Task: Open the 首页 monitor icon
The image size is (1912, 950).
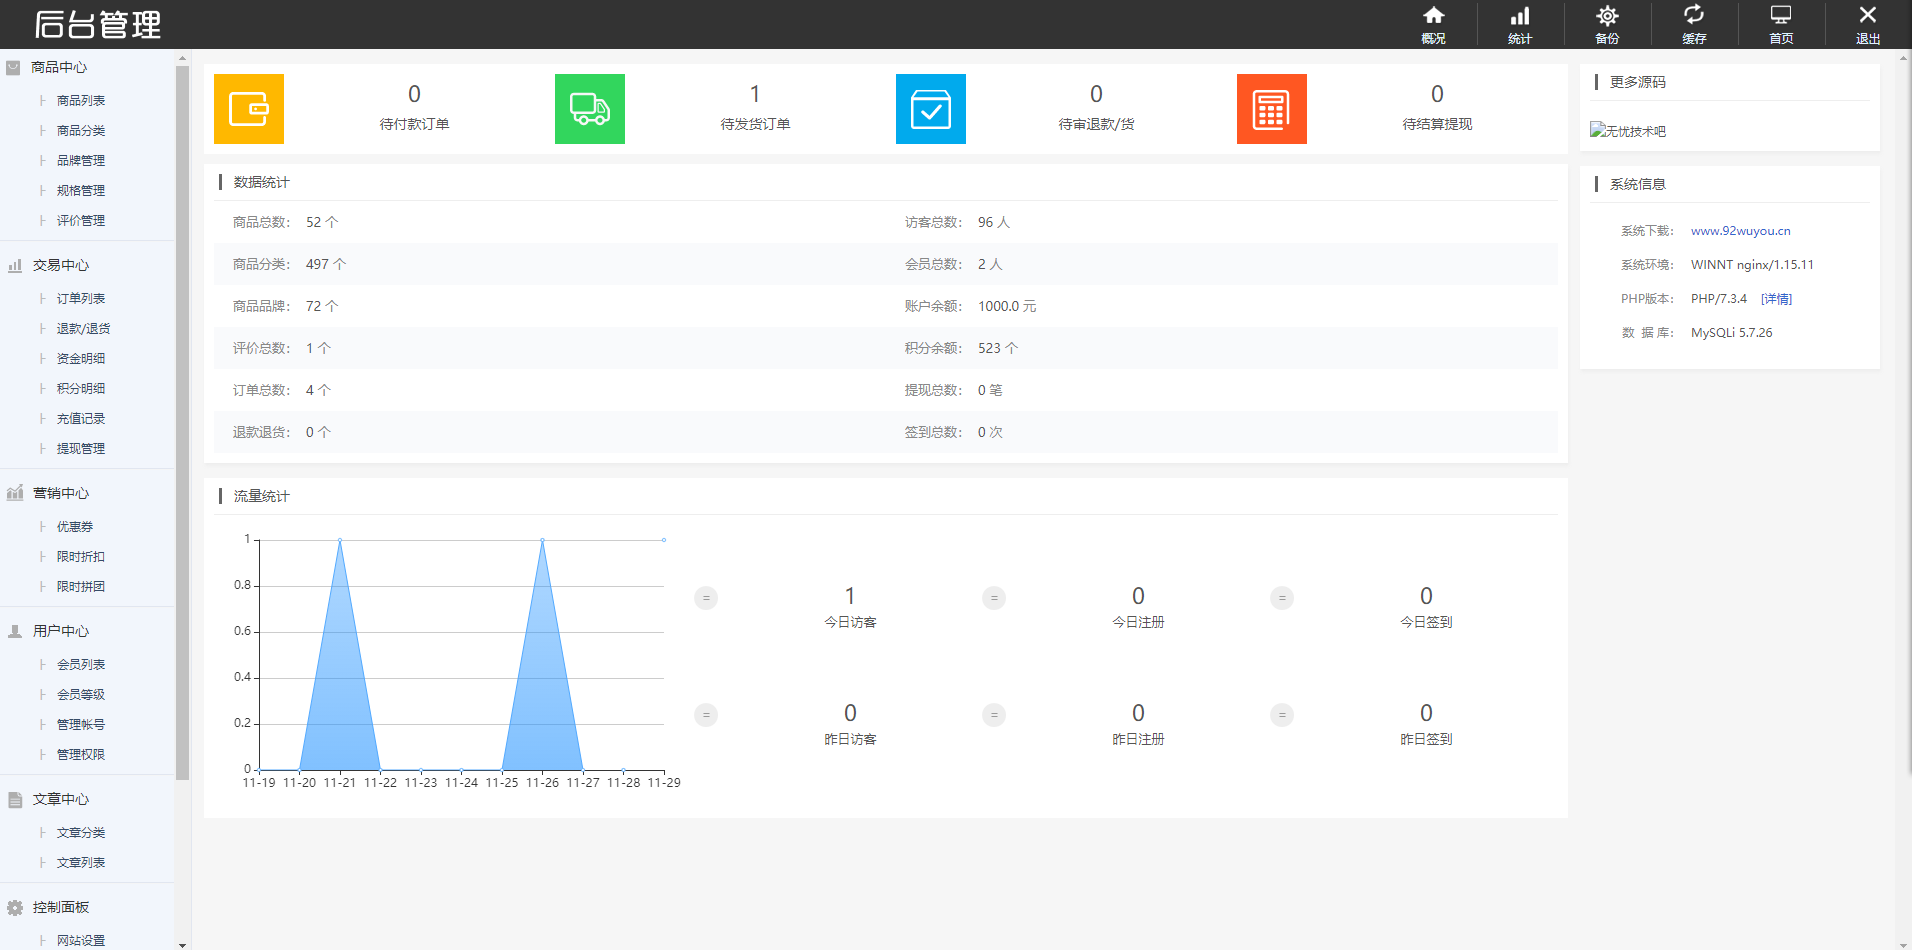Action: (1780, 24)
